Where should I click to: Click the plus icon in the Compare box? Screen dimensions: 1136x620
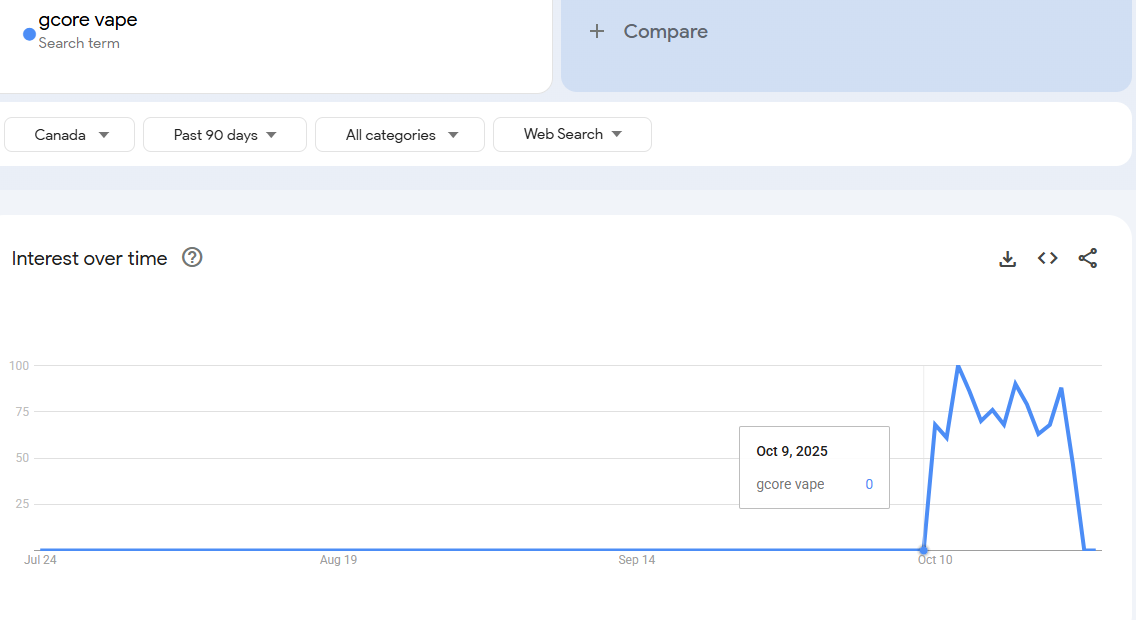coord(597,31)
